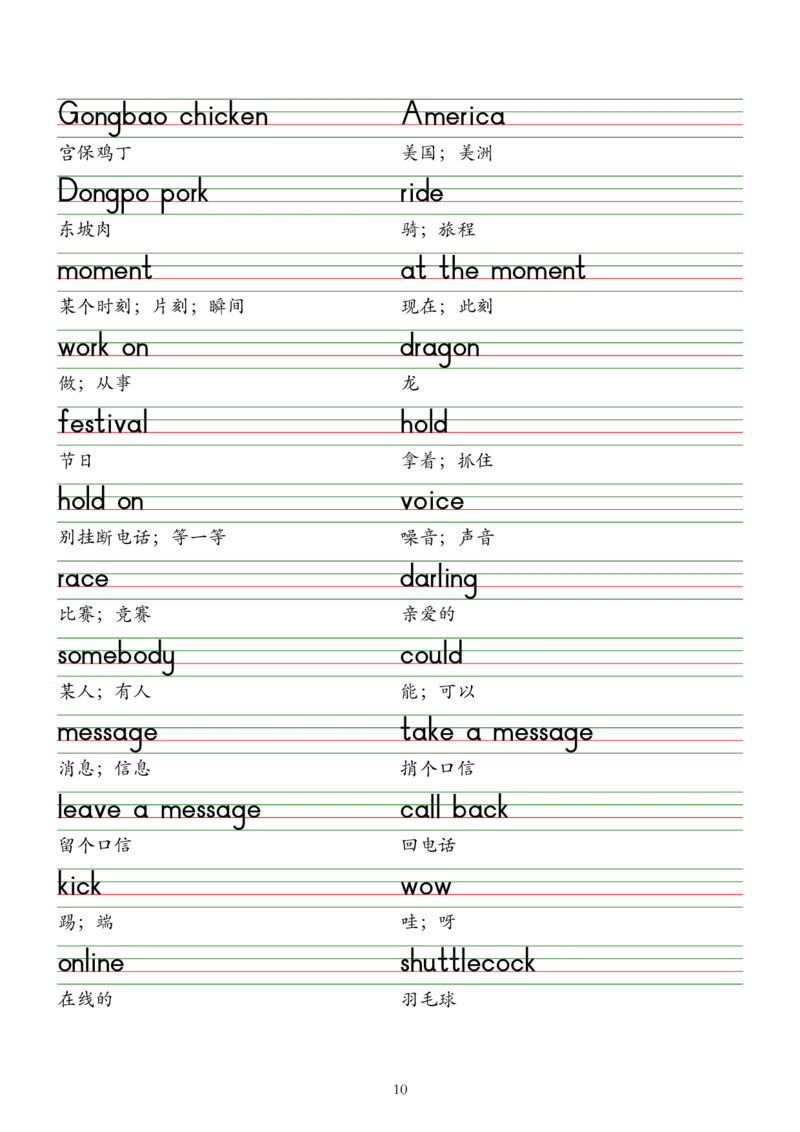This screenshot has height=1132, width=800.
Task: Select the word "ride"
Action: (420, 193)
